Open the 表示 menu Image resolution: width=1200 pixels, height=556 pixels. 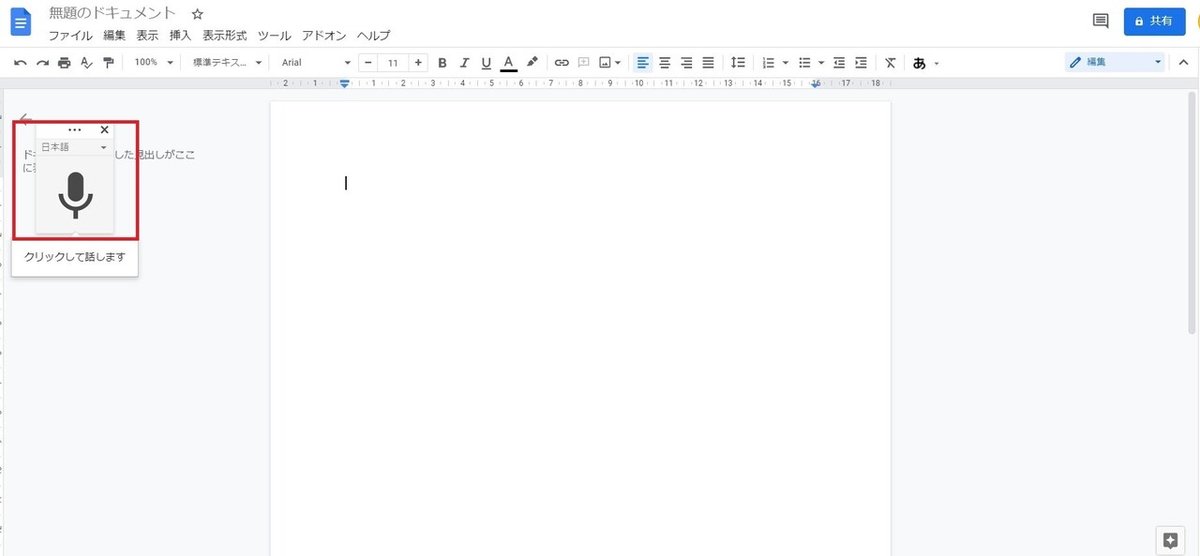(147, 35)
